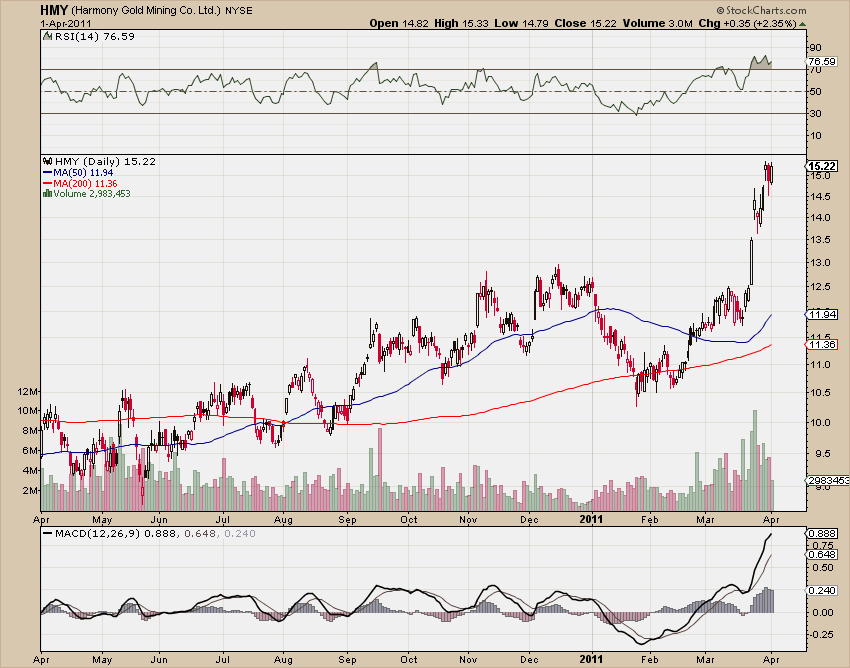
Task: Click the Volume 3.0M value in the header
Action: click(x=658, y=23)
